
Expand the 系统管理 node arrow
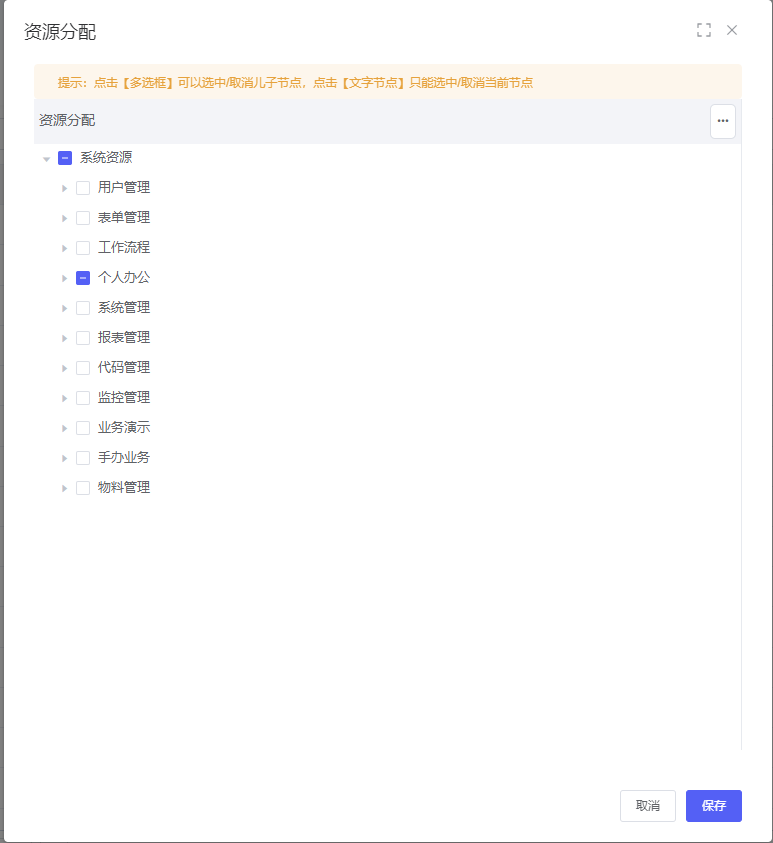64,308
